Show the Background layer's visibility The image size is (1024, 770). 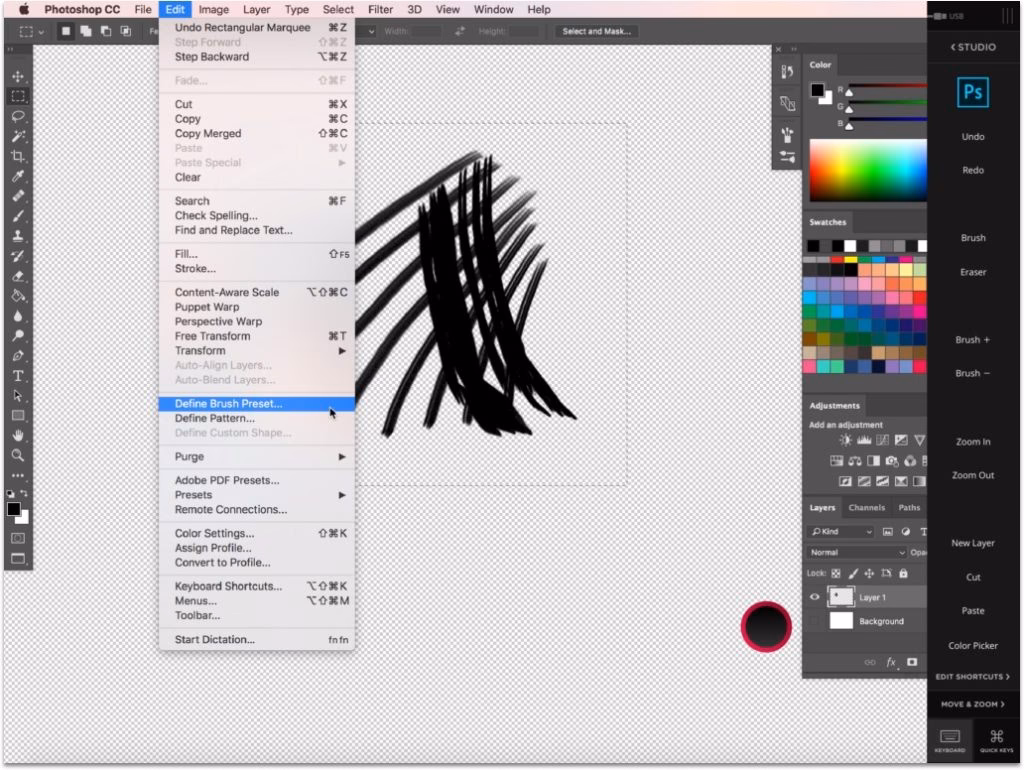pyautogui.click(x=815, y=620)
